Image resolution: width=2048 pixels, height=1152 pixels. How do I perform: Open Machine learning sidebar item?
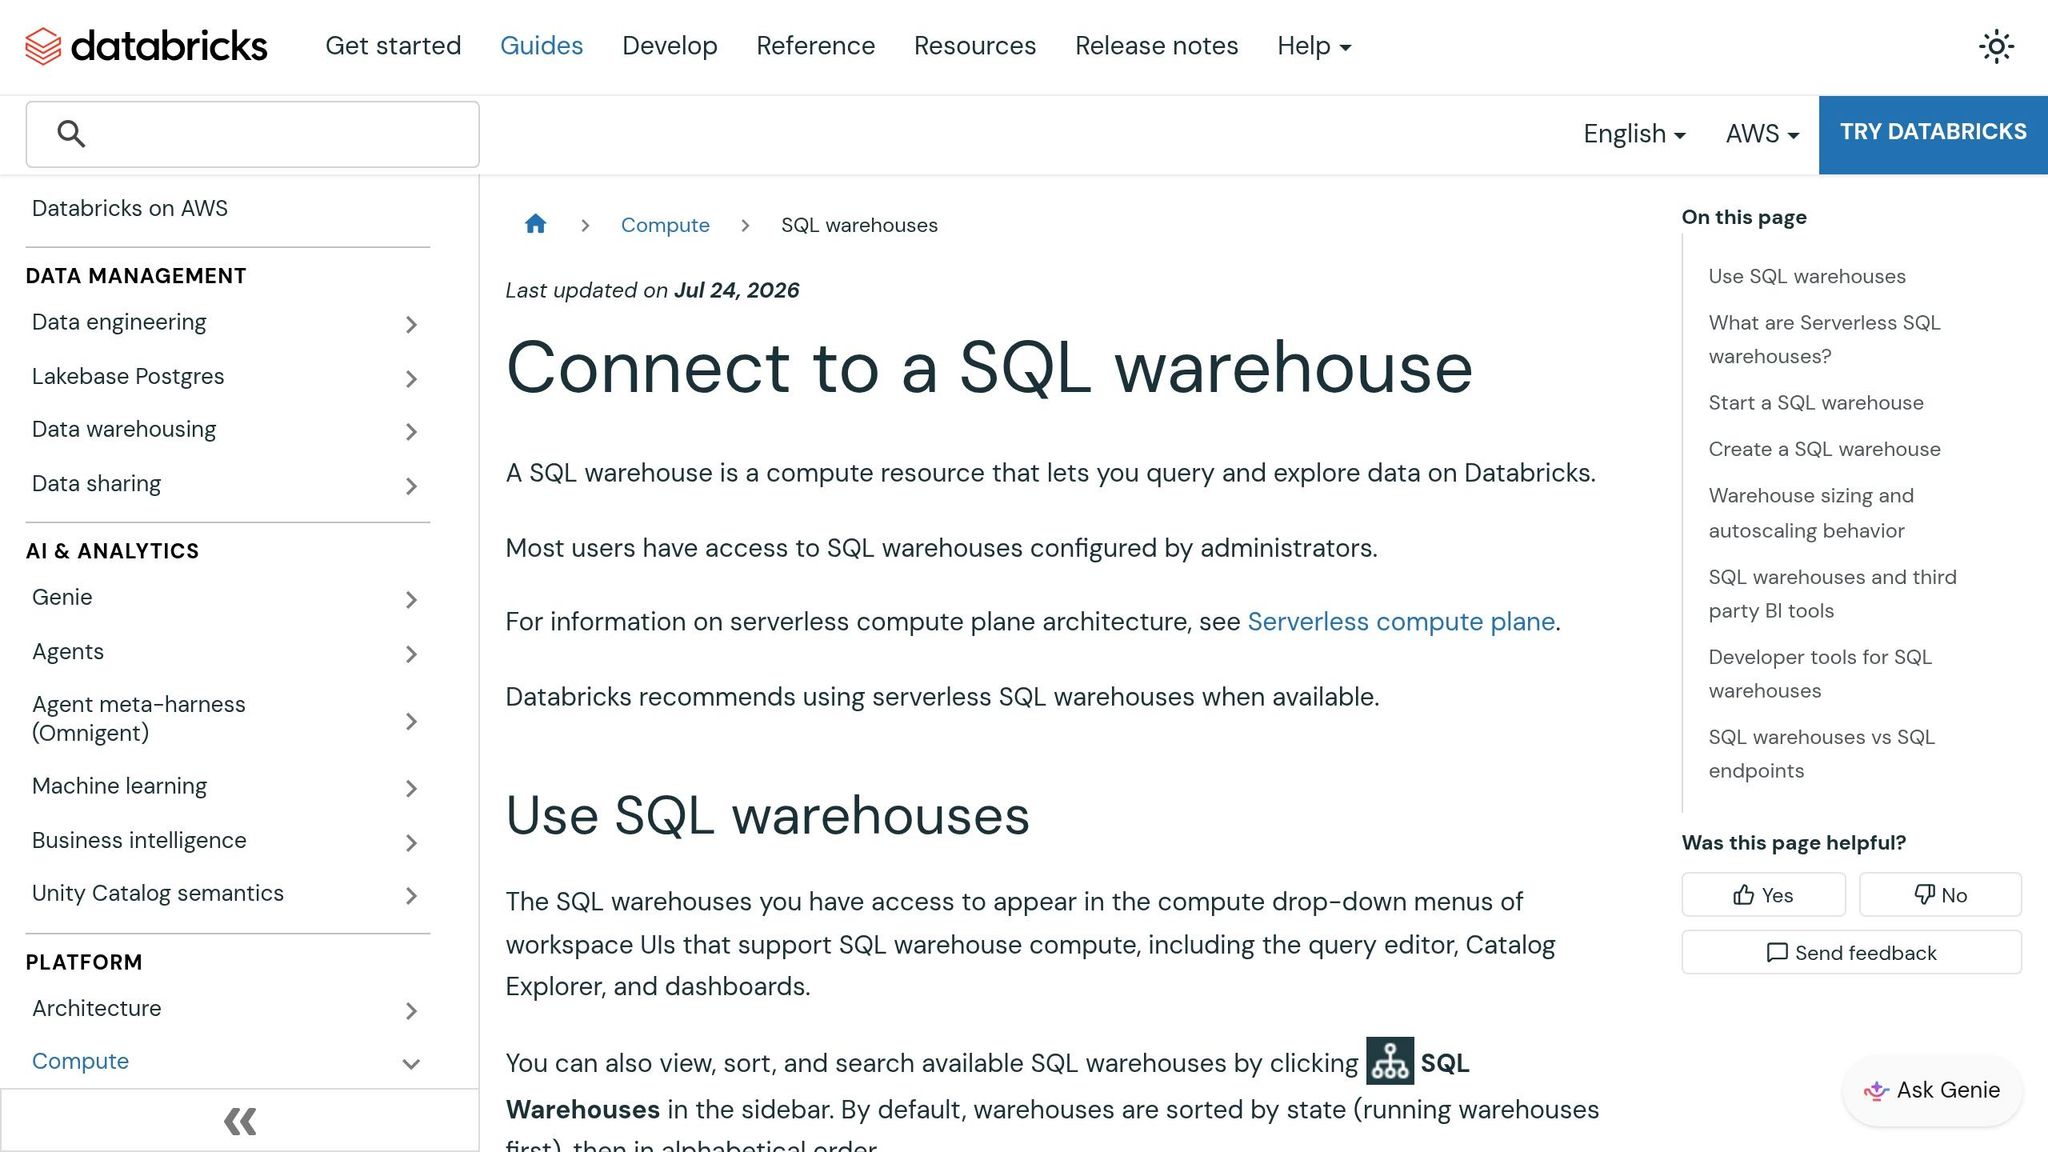(x=119, y=786)
